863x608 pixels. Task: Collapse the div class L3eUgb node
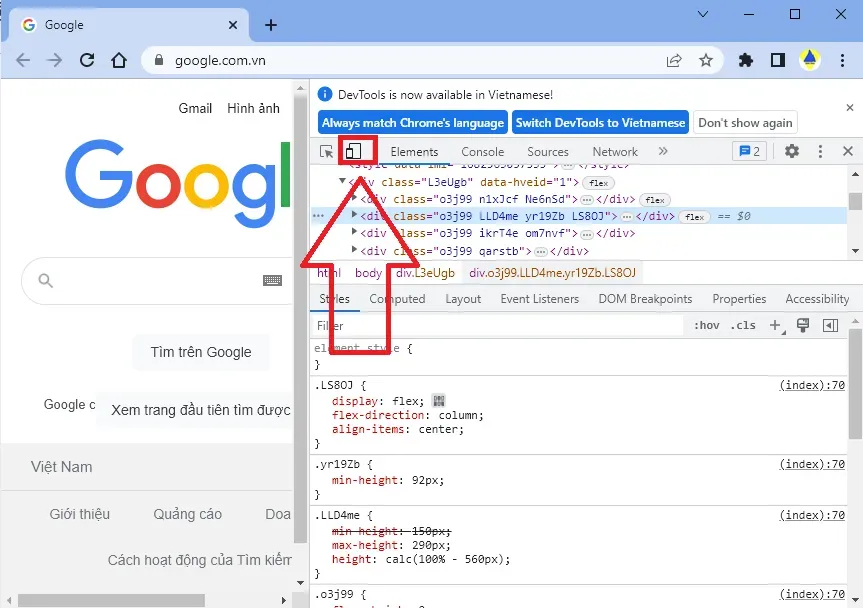tap(342, 180)
